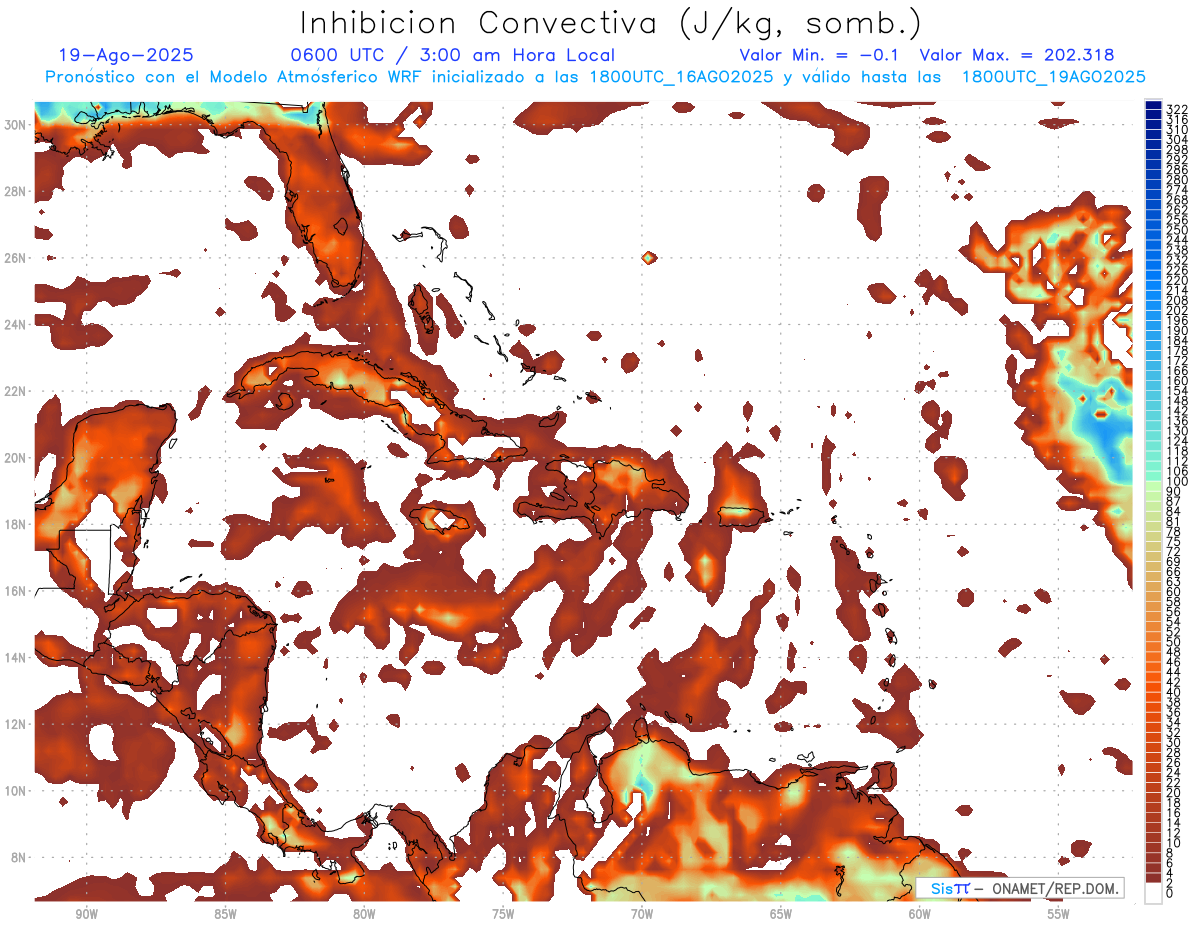Click the 22N latitude label
Viewport: 1200px width, 927px height.
pyautogui.click(x=17, y=391)
